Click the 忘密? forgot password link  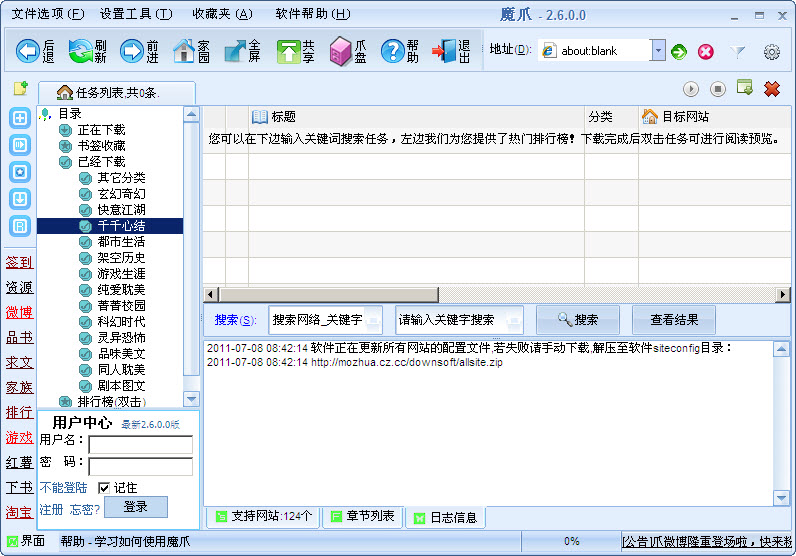(85, 509)
